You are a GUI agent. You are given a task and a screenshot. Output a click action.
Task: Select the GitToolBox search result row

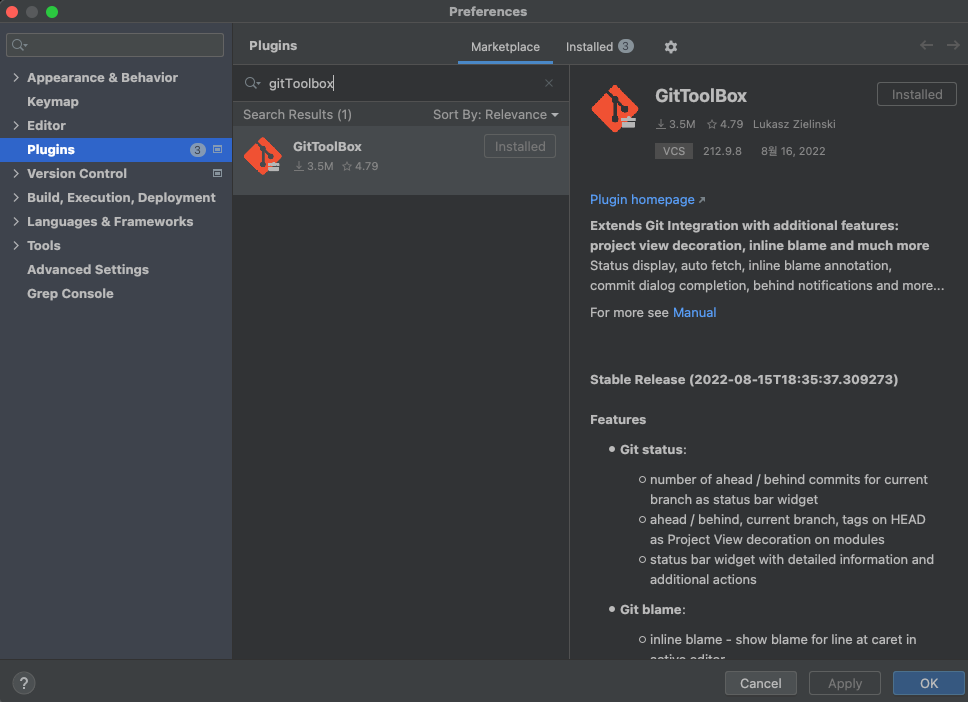401,161
